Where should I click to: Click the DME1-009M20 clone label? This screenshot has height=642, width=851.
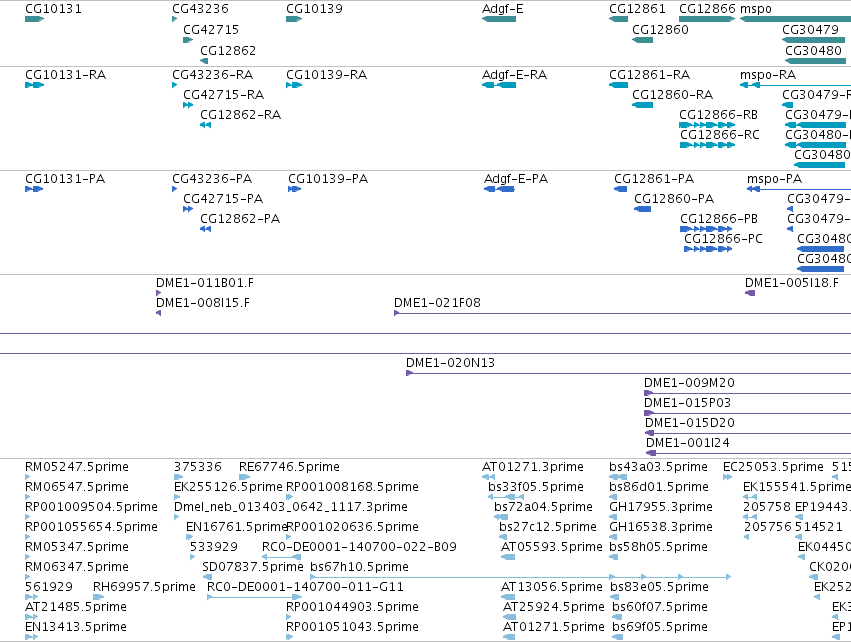coord(689,383)
